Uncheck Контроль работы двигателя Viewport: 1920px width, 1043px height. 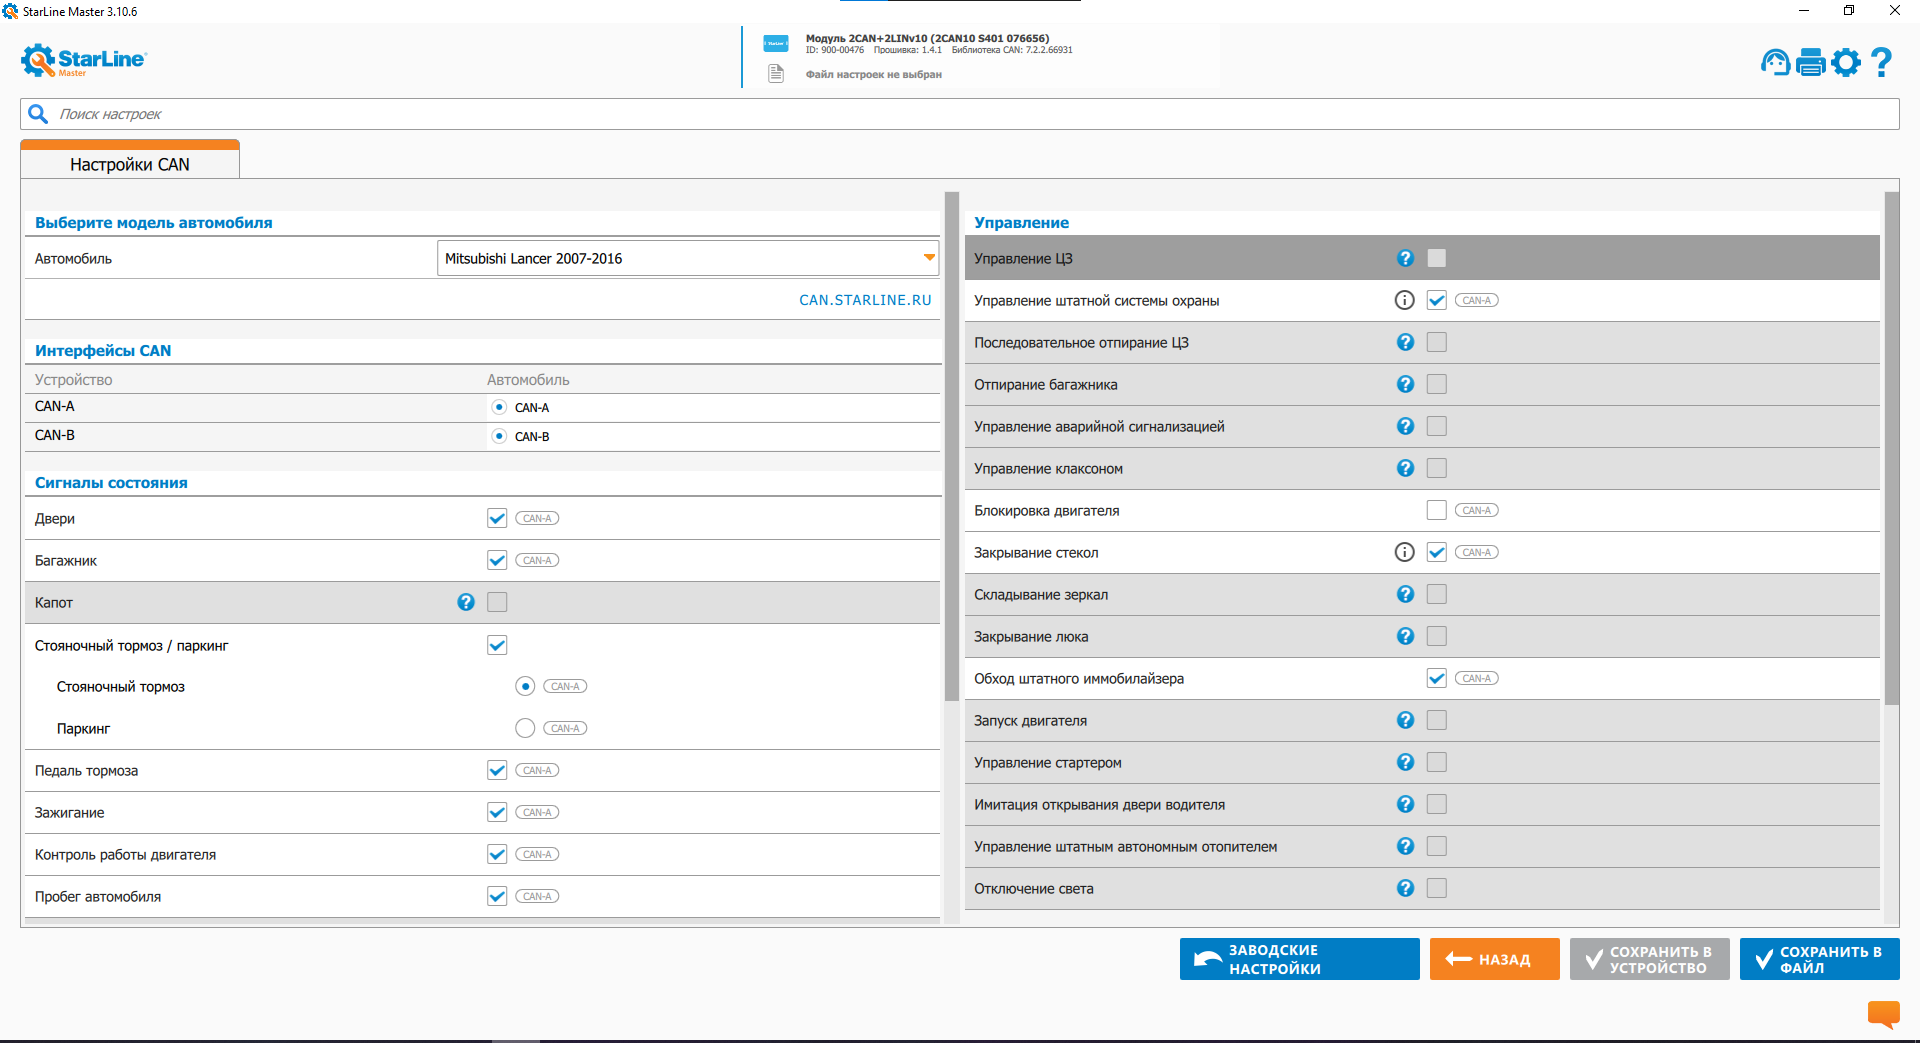pos(497,854)
